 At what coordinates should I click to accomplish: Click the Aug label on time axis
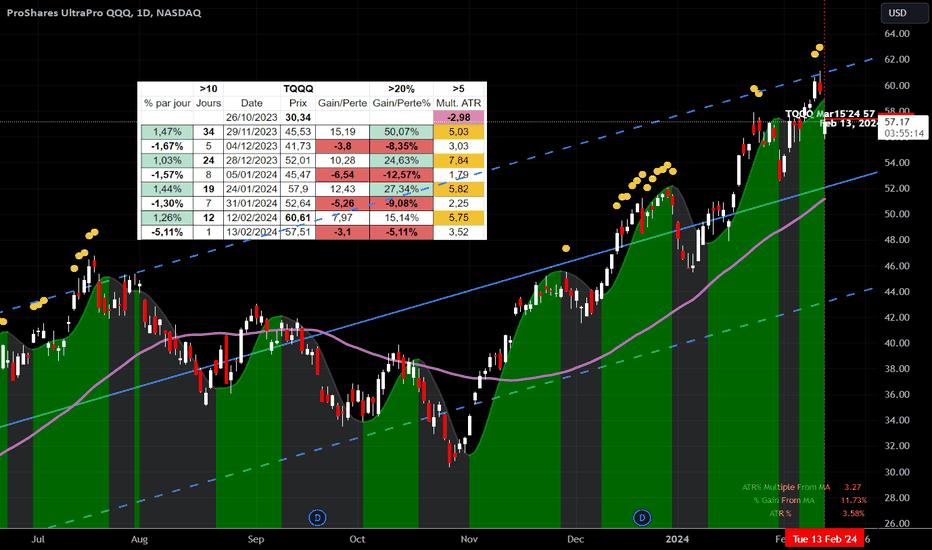click(x=139, y=539)
